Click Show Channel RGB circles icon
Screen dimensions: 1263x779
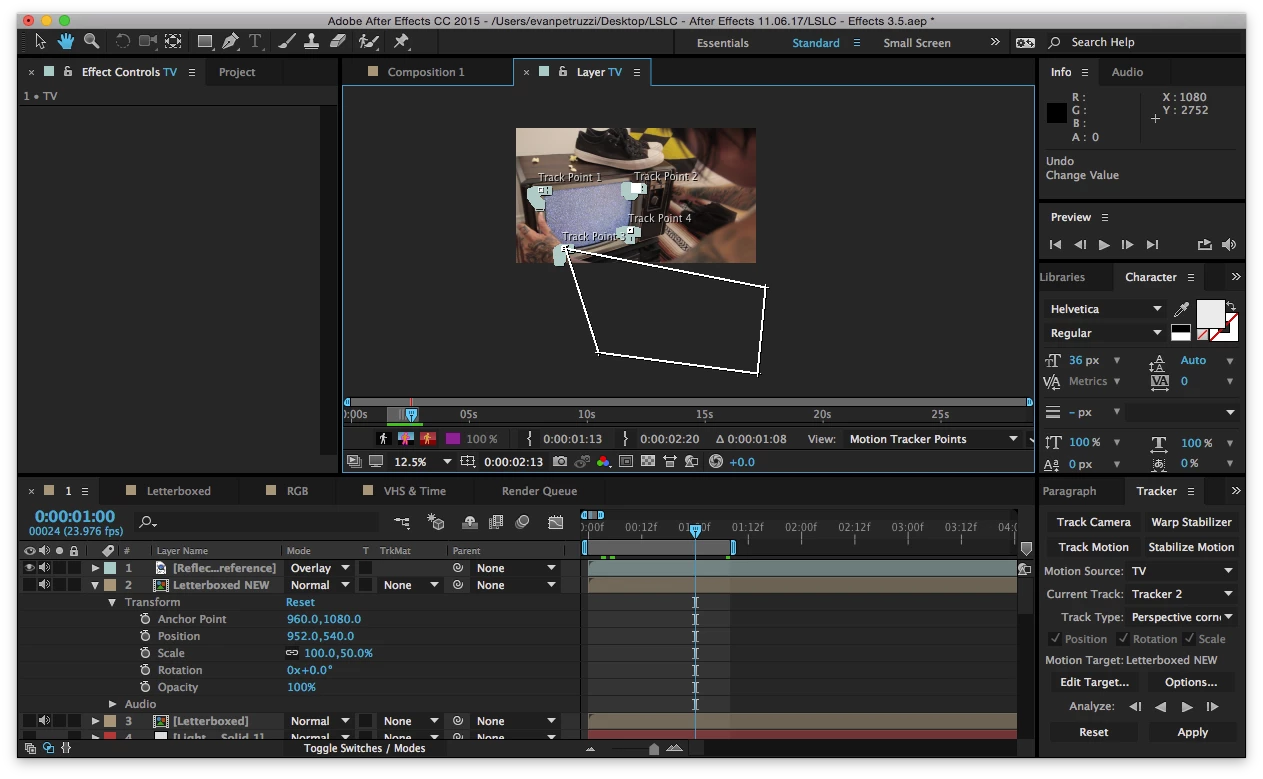coord(603,461)
